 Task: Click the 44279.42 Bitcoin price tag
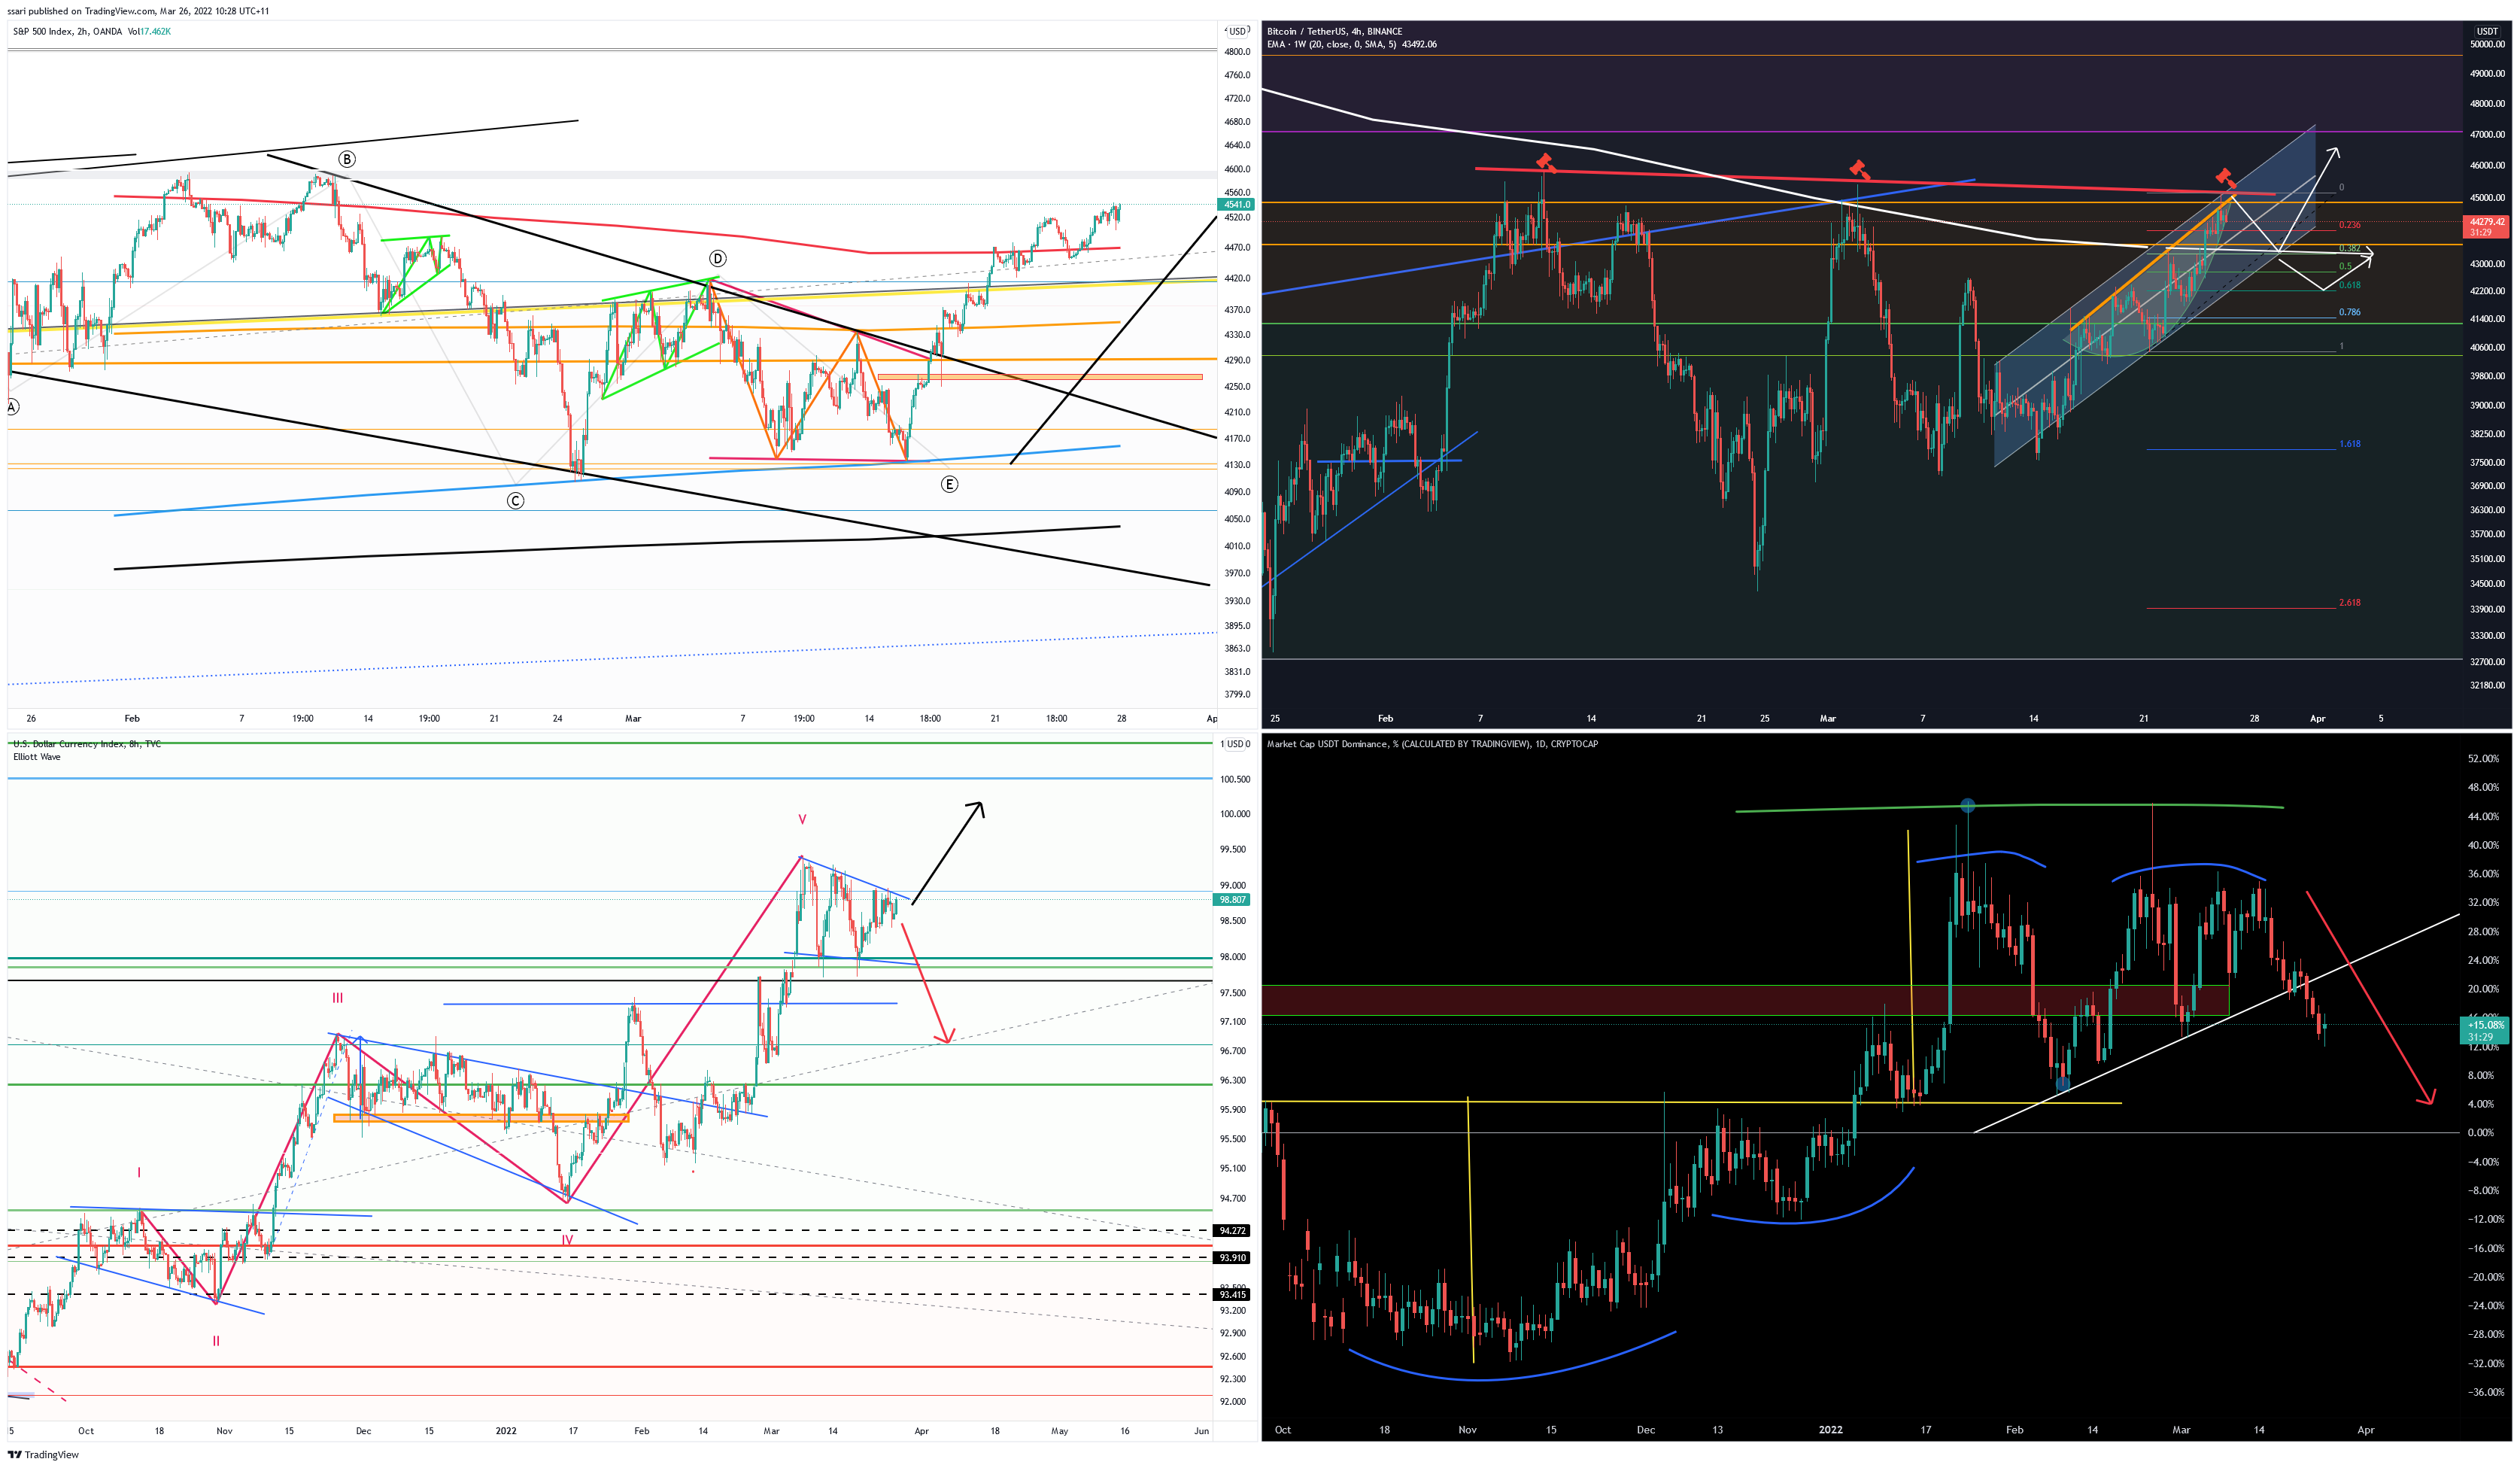point(2486,227)
